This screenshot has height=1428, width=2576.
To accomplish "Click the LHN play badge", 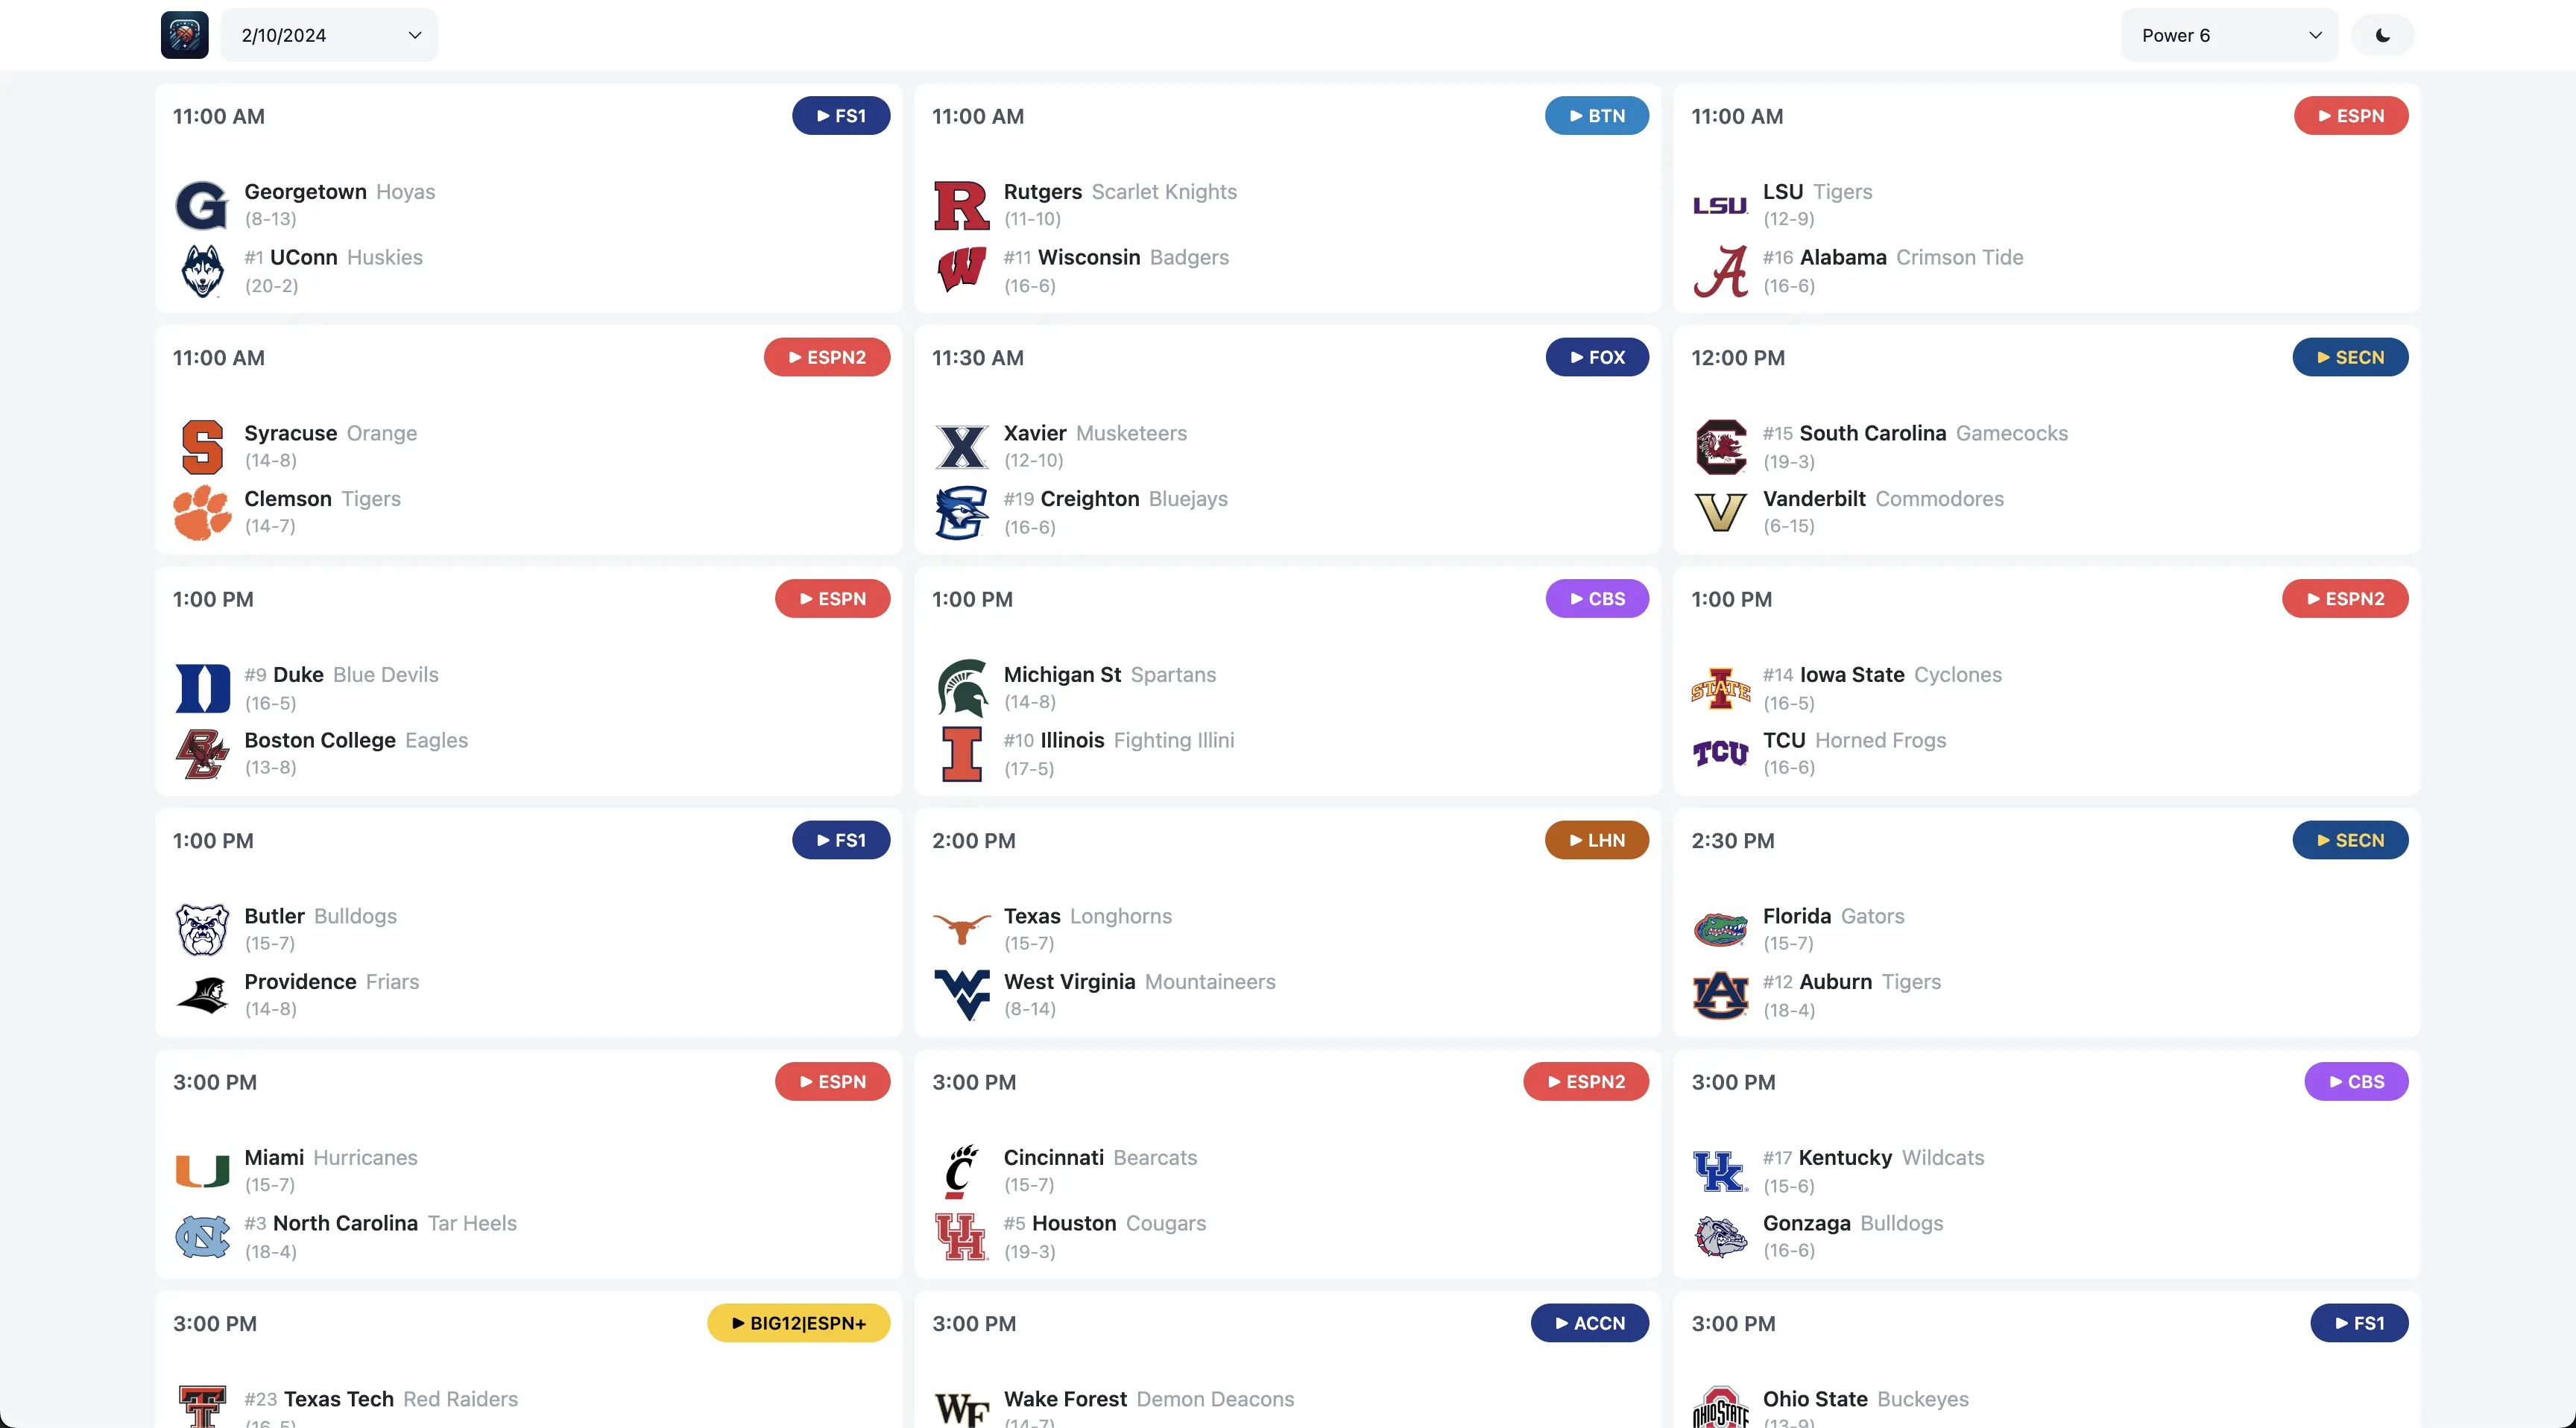I will [x=1596, y=840].
